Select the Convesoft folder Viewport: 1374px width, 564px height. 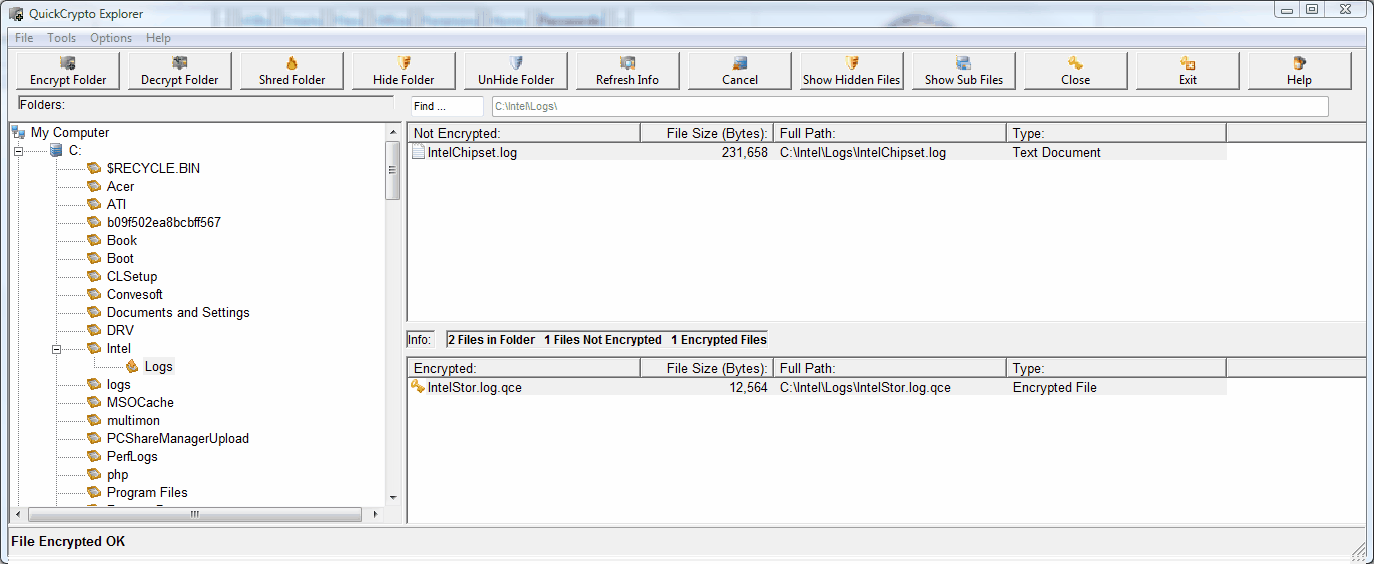point(135,294)
